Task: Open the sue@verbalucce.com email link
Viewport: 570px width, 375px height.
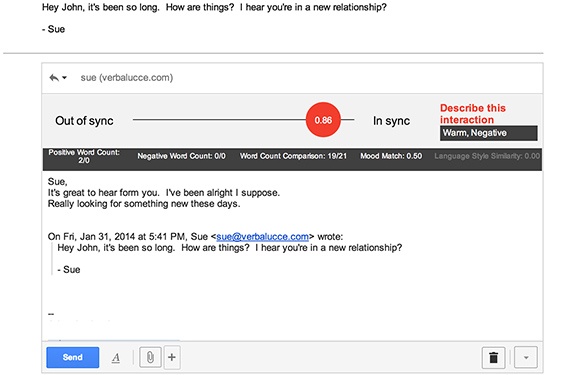Action: pos(262,237)
